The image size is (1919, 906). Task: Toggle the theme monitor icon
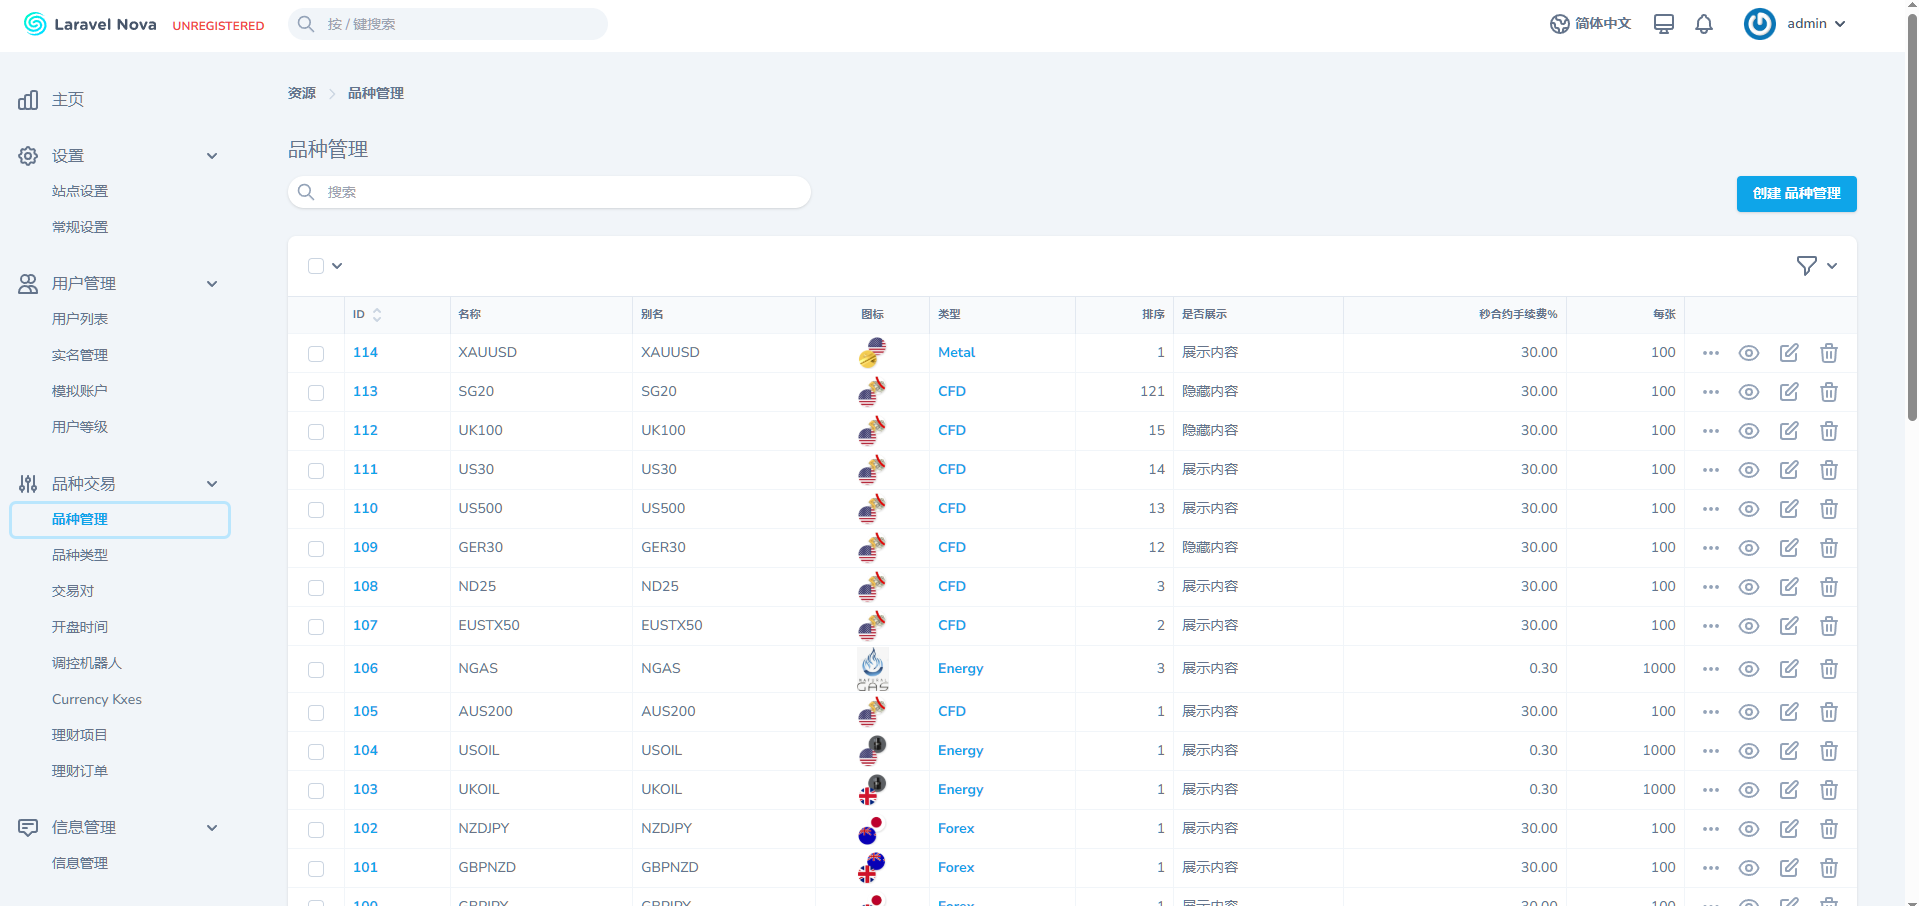click(x=1664, y=24)
